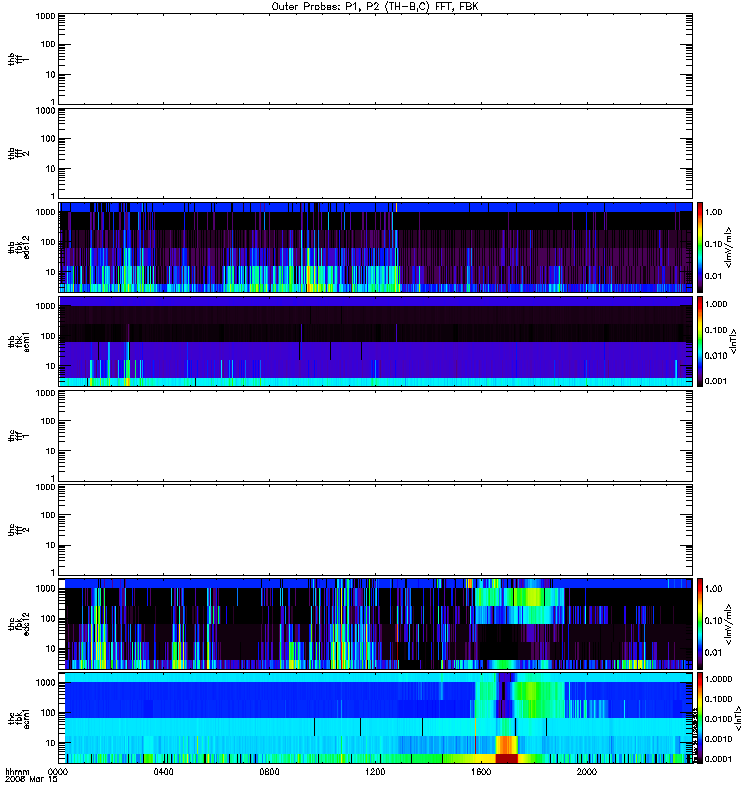
Task: Select the empty thc fff 1 plot panel
Action: click(376, 436)
